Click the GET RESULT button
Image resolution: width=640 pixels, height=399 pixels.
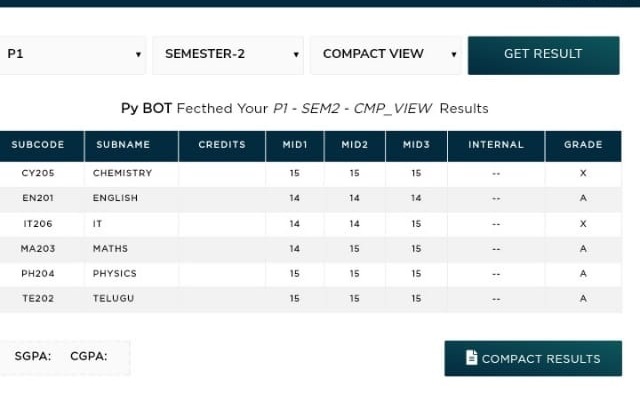click(x=543, y=55)
